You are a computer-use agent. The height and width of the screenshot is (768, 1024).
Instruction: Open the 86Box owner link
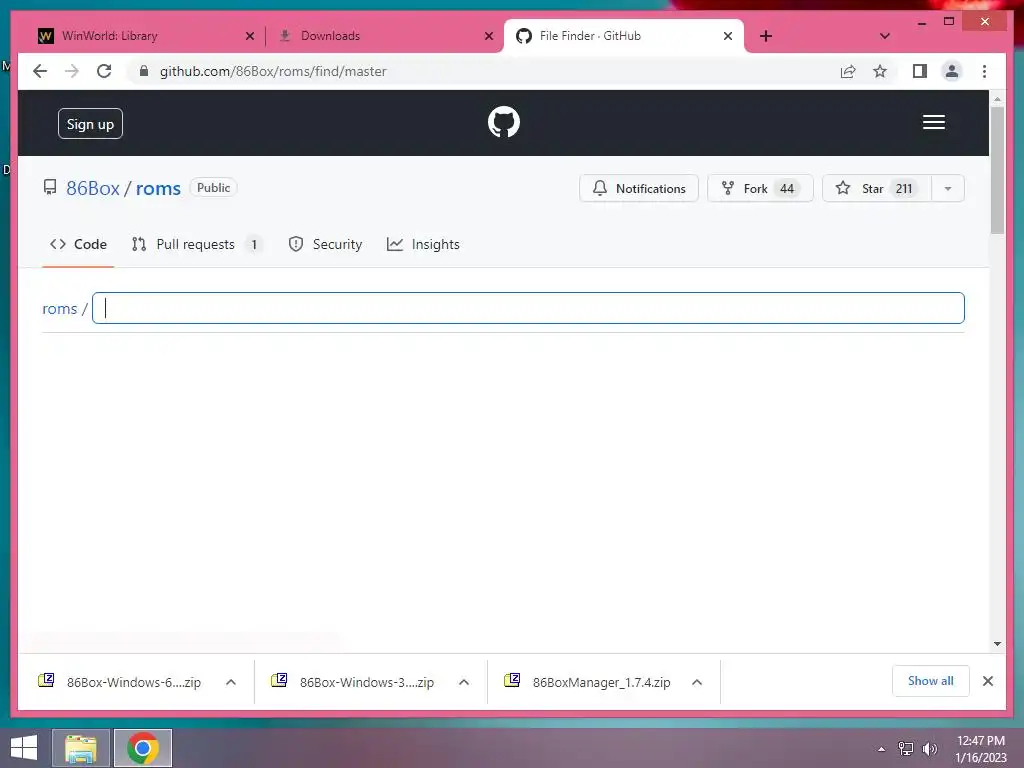pyautogui.click(x=93, y=188)
